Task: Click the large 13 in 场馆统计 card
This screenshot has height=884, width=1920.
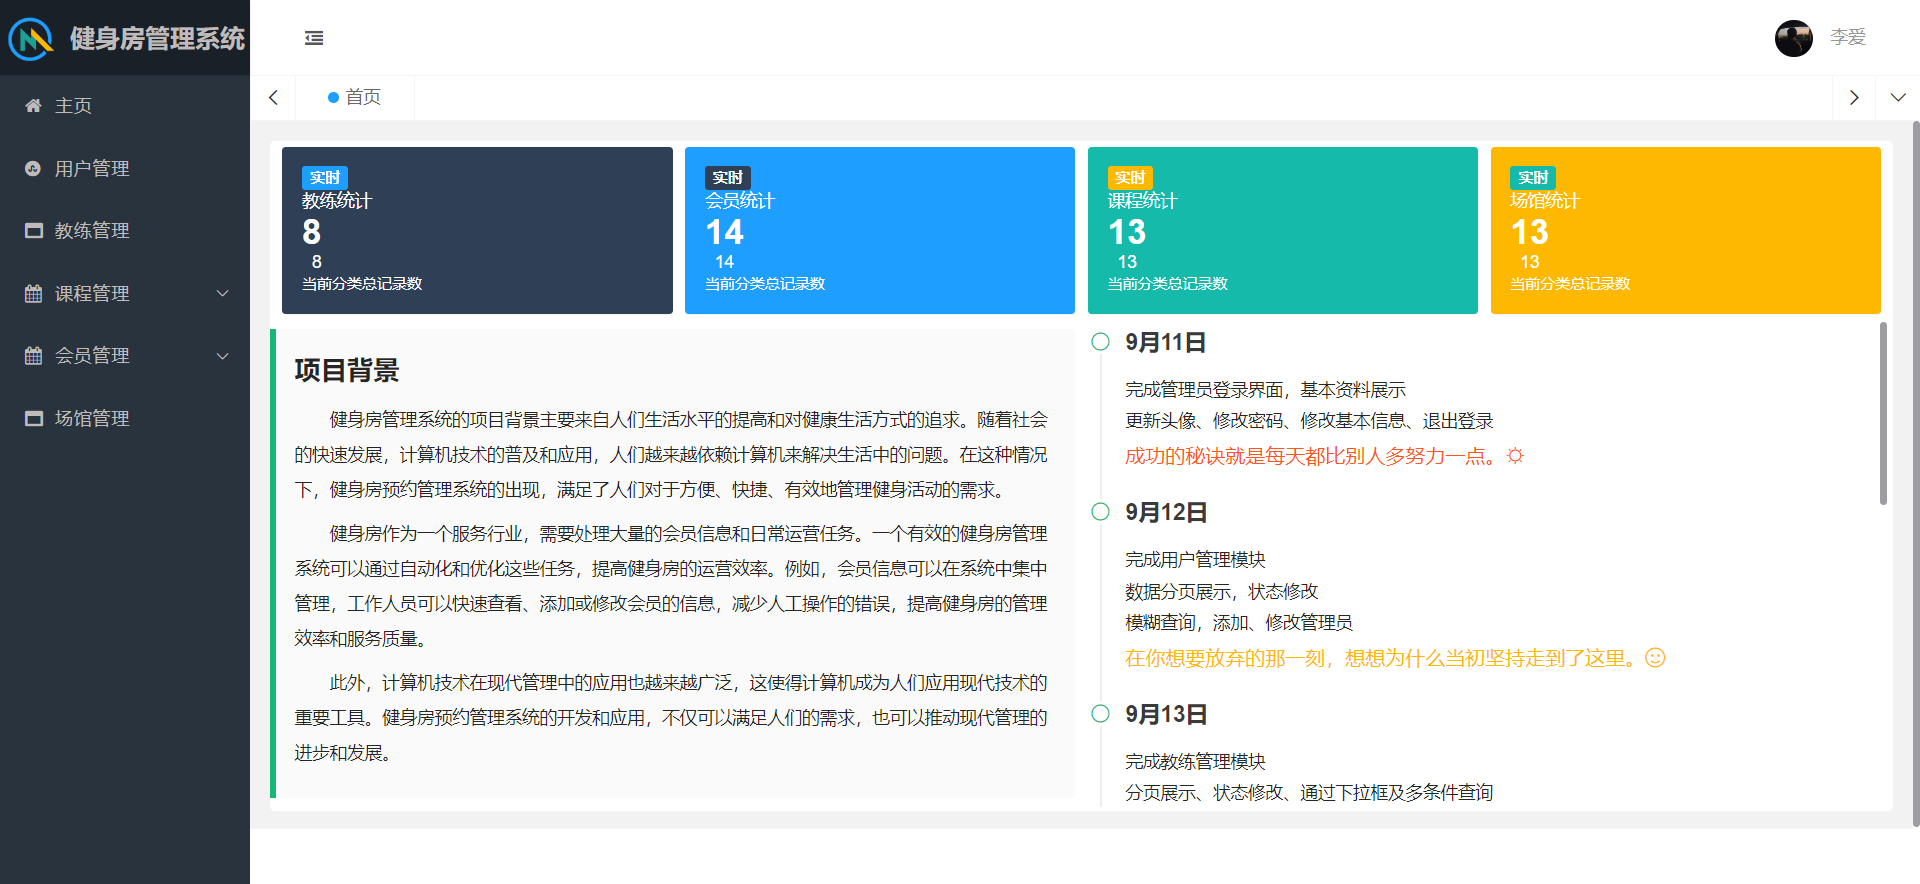Action: click(x=1530, y=232)
